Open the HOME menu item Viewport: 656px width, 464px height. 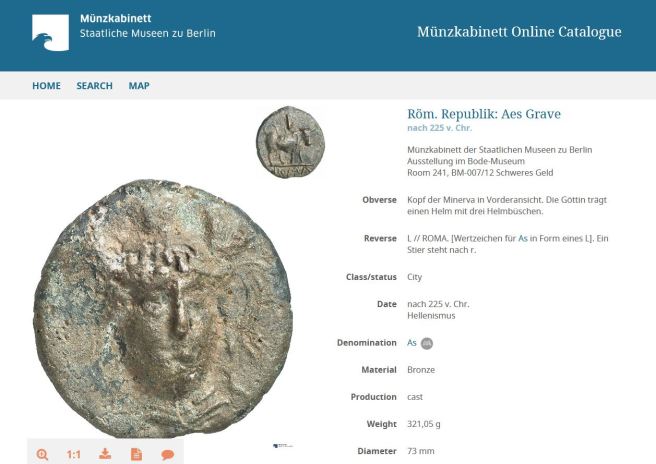pos(46,86)
